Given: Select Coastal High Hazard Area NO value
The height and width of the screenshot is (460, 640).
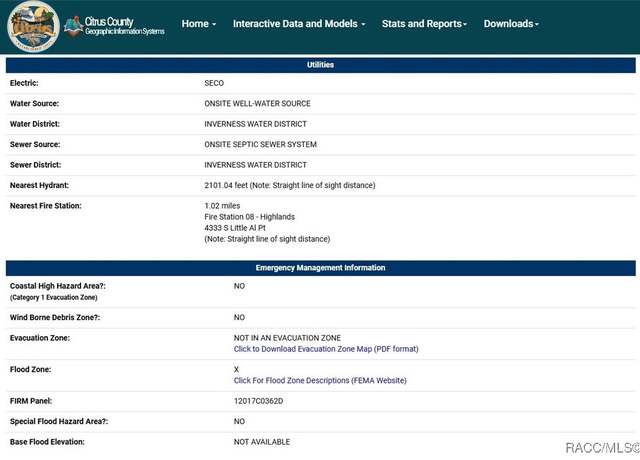Looking at the screenshot, I should point(239,286).
